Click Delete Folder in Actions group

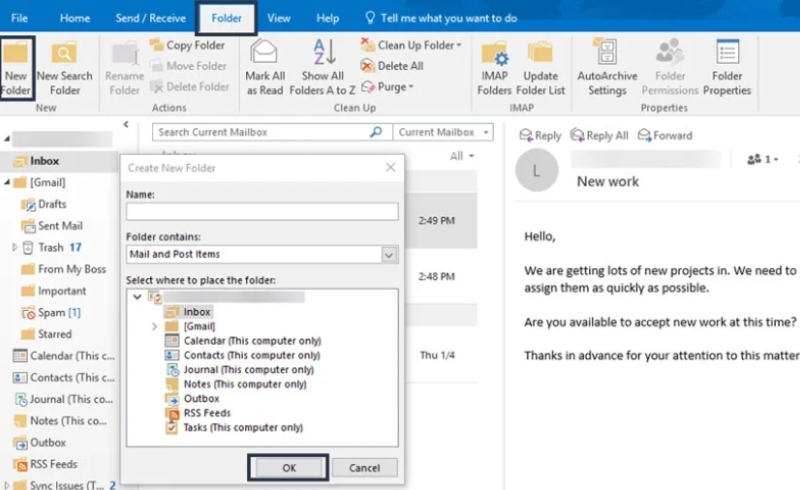click(190, 87)
